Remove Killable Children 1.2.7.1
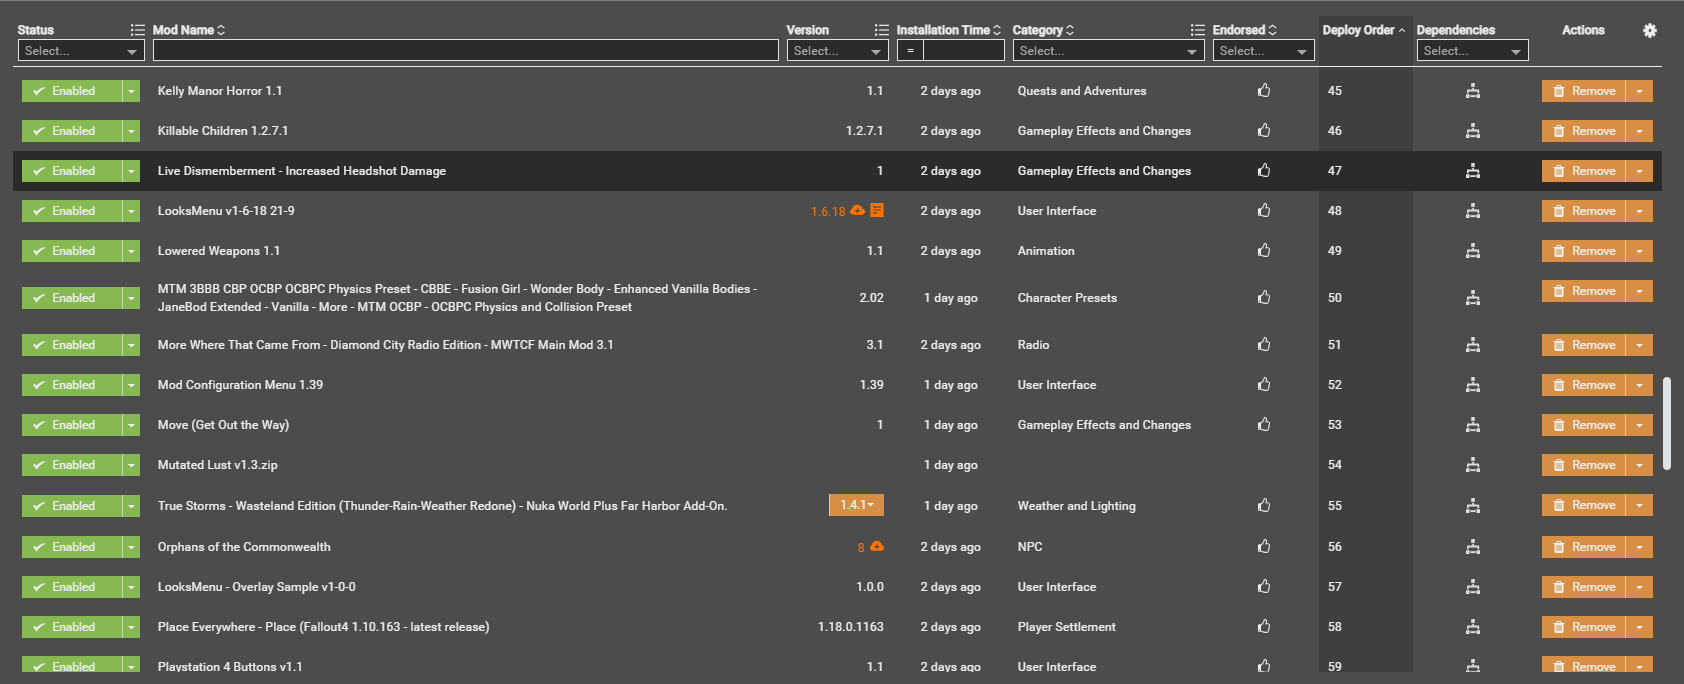This screenshot has height=684, width=1684. [1584, 131]
